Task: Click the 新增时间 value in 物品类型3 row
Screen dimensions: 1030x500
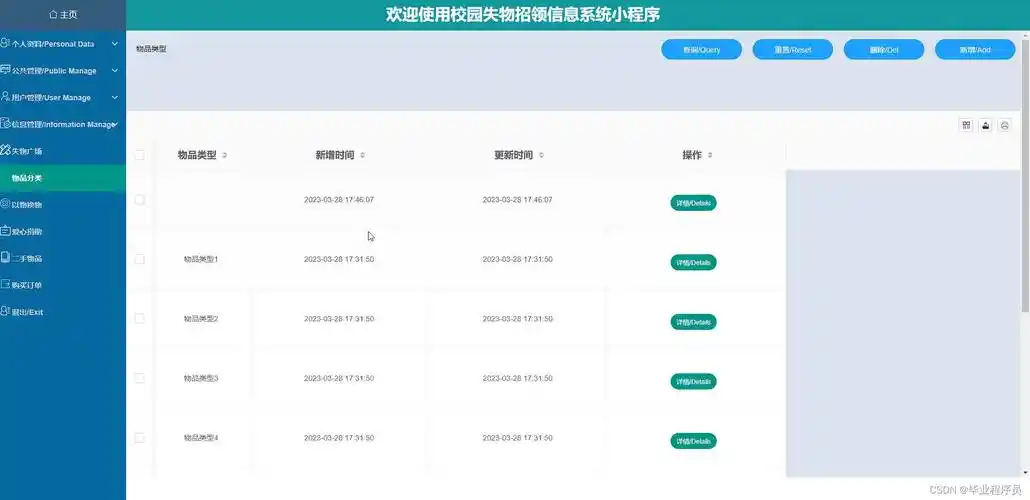Action: 339,378
